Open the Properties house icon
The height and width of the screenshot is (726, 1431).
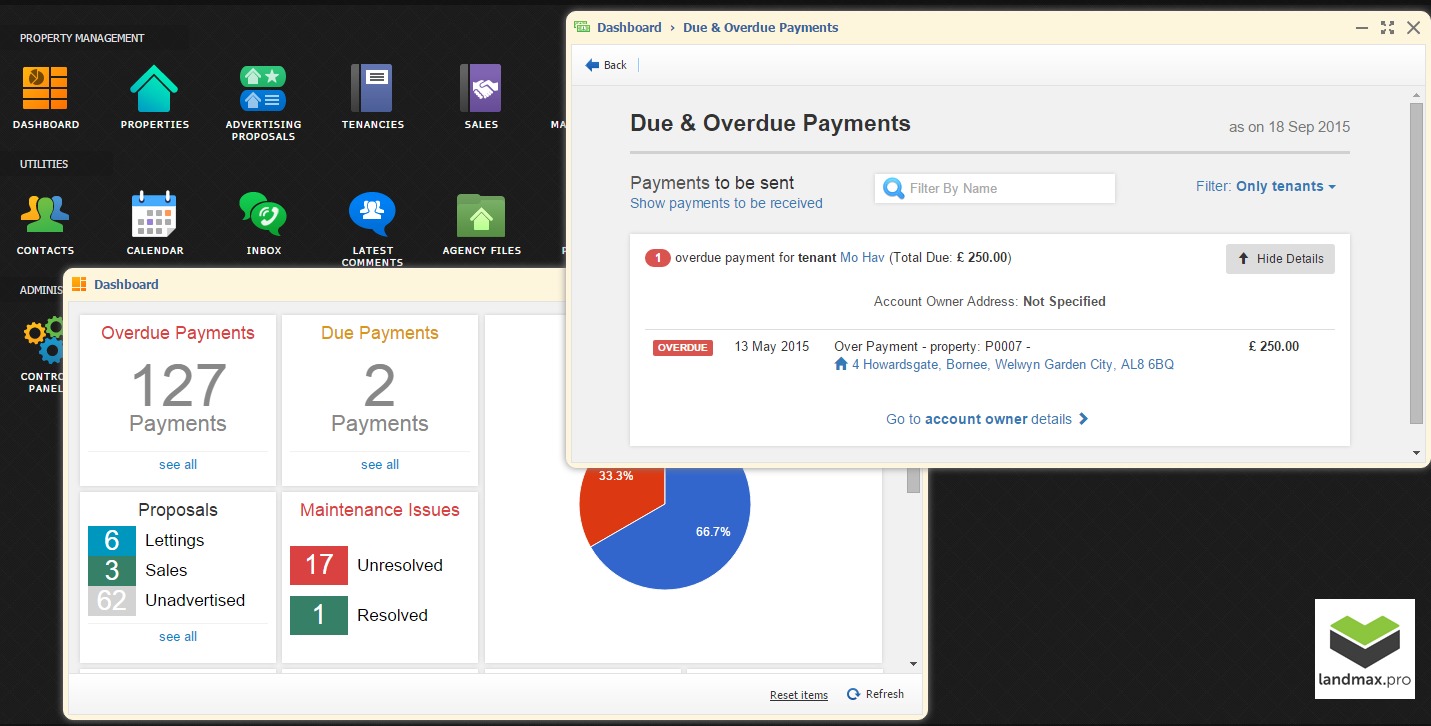[154, 89]
